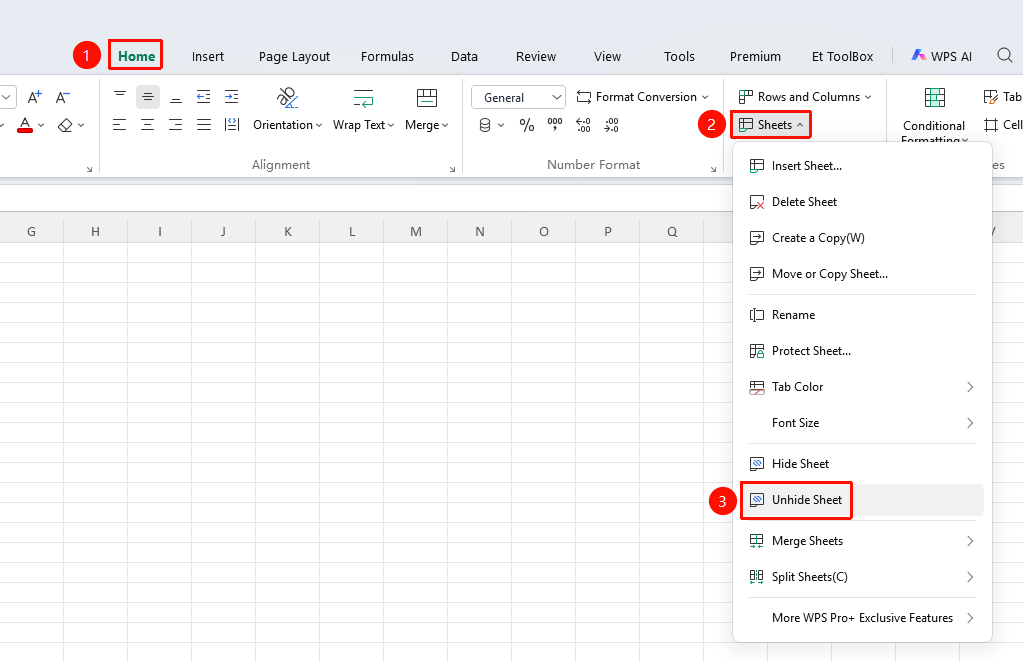This screenshot has width=1023, height=662.
Task: Toggle justify alignment icon
Action: pyautogui.click(x=204, y=125)
